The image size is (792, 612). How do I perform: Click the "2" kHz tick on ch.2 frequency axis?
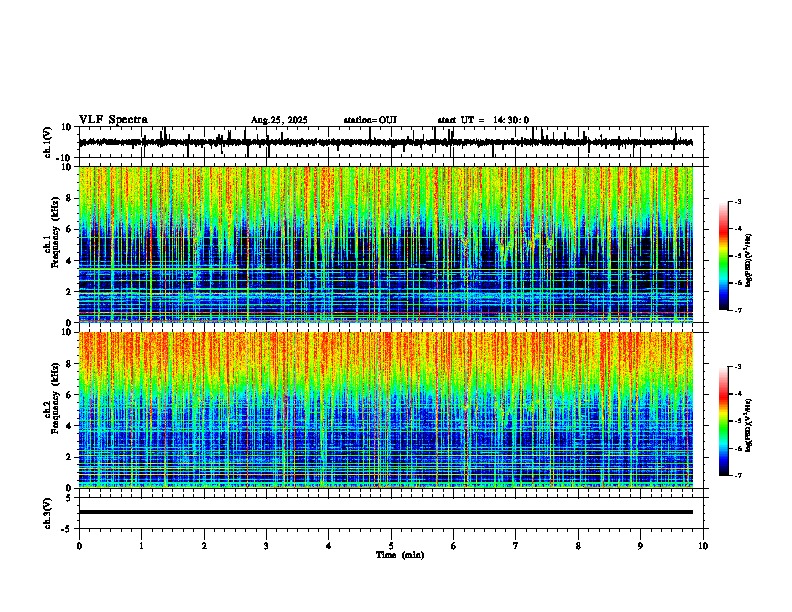click(70, 457)
